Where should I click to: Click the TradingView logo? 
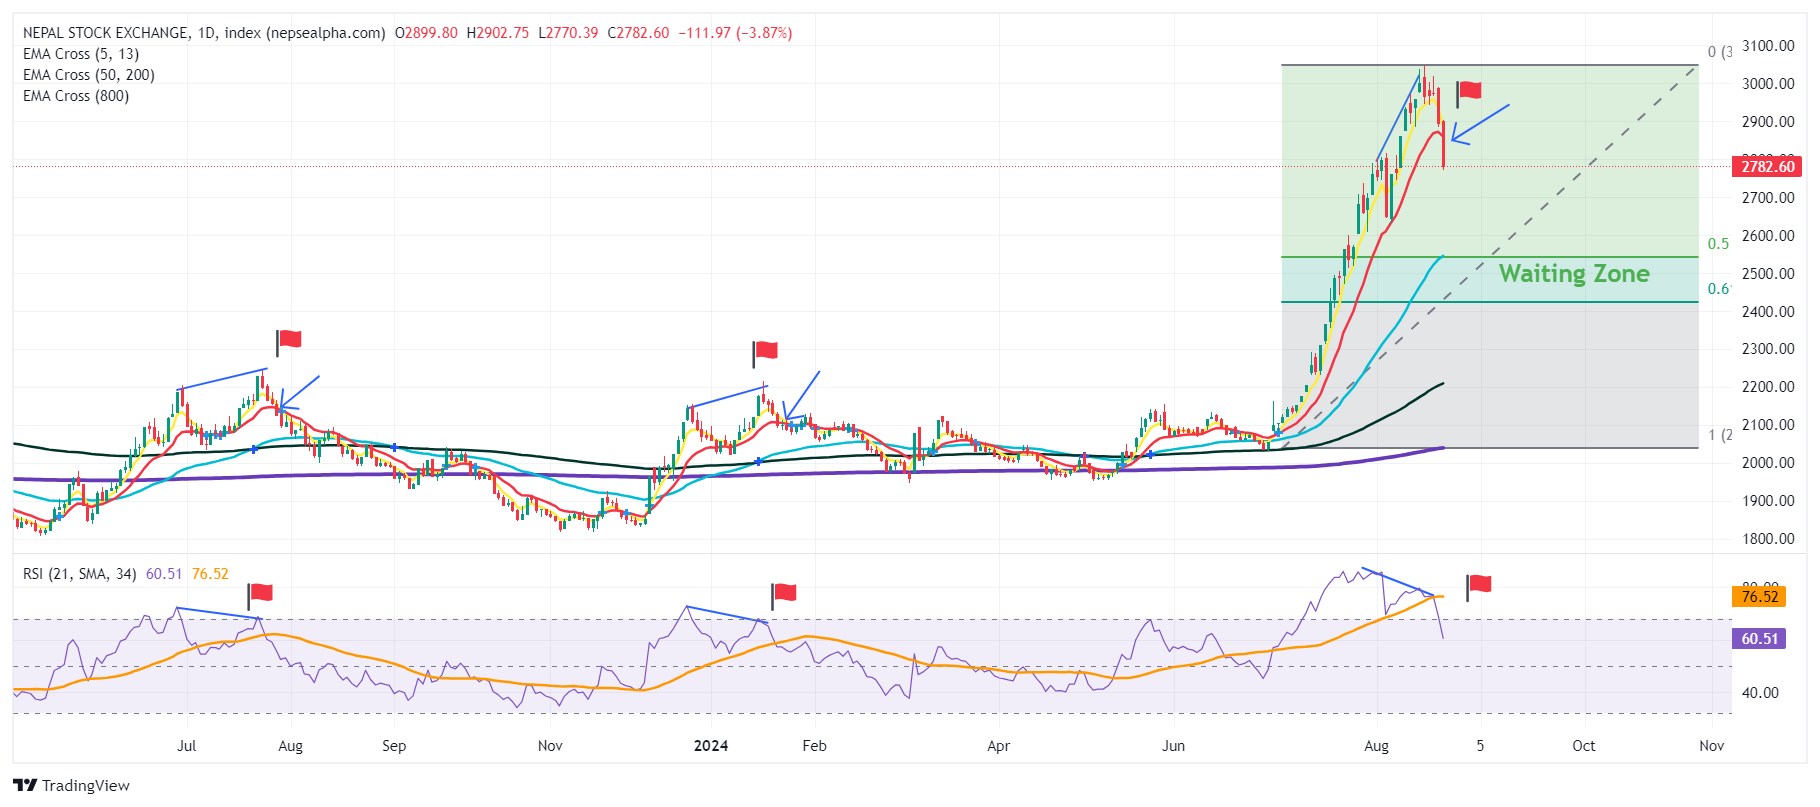point(72,785)
